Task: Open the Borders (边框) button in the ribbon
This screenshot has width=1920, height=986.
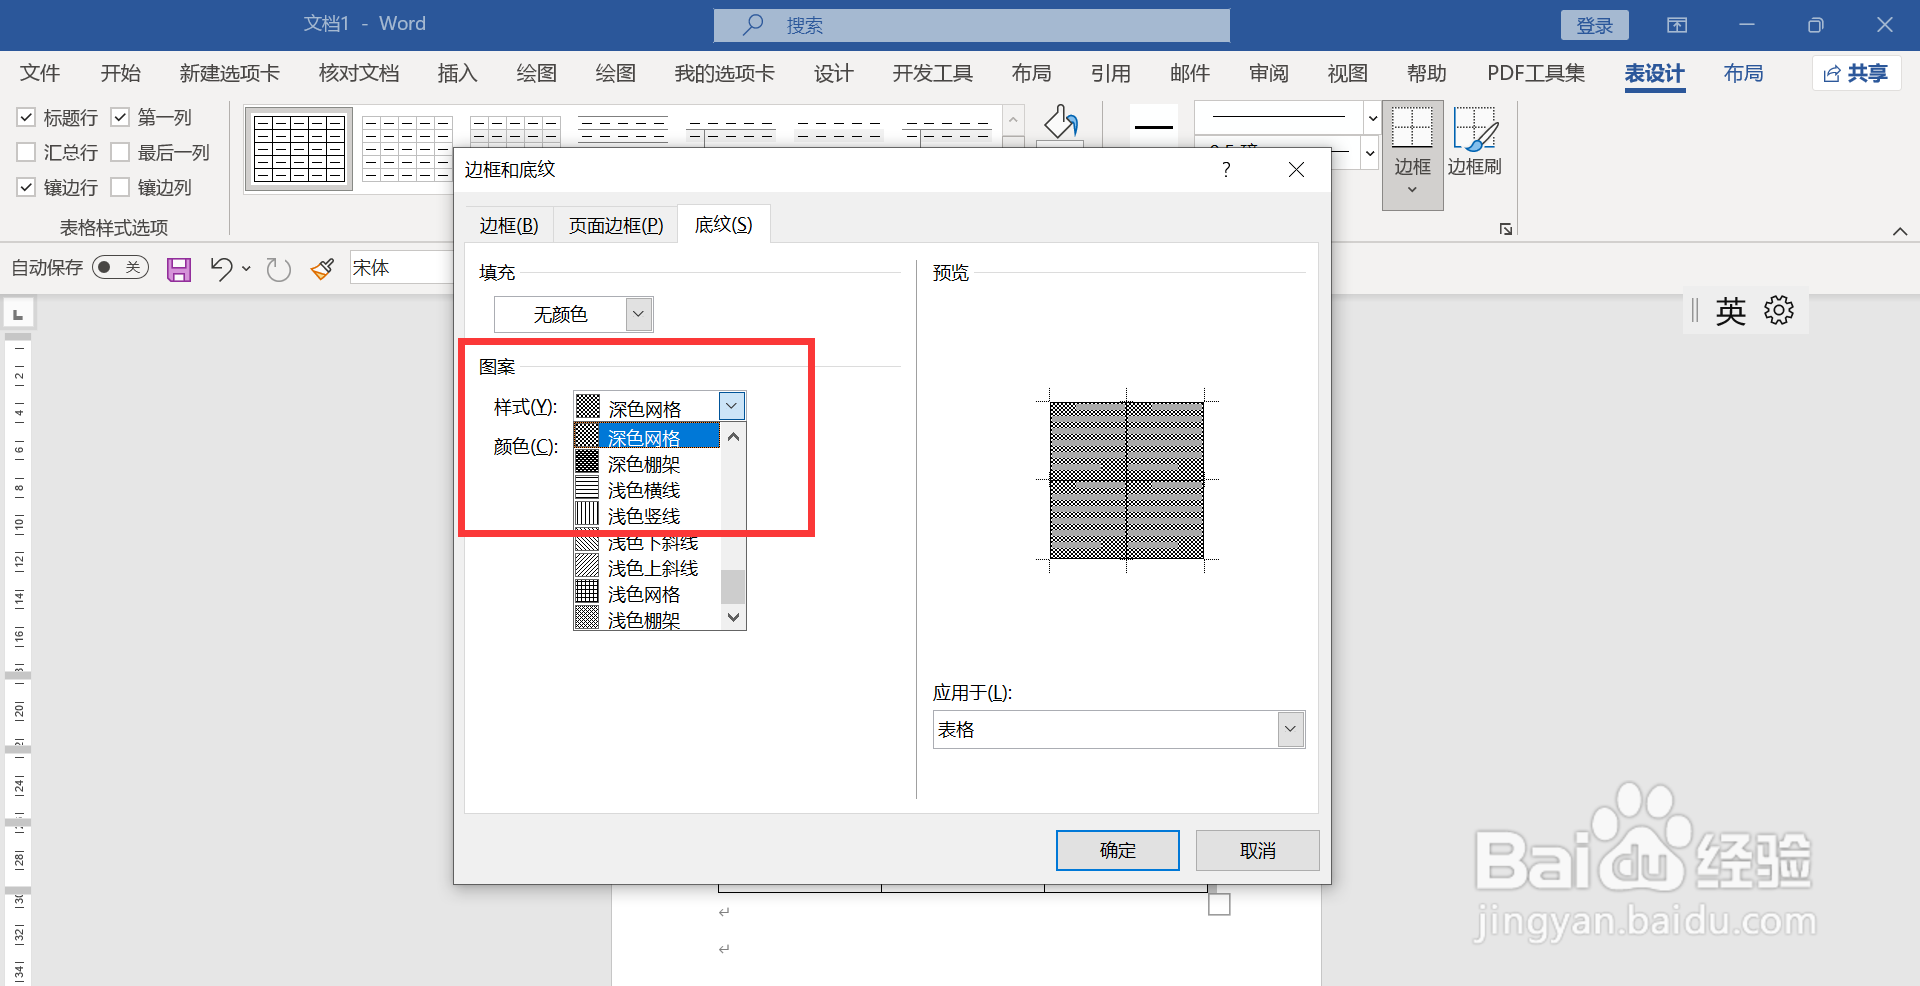Action: tap(1412, 153)
